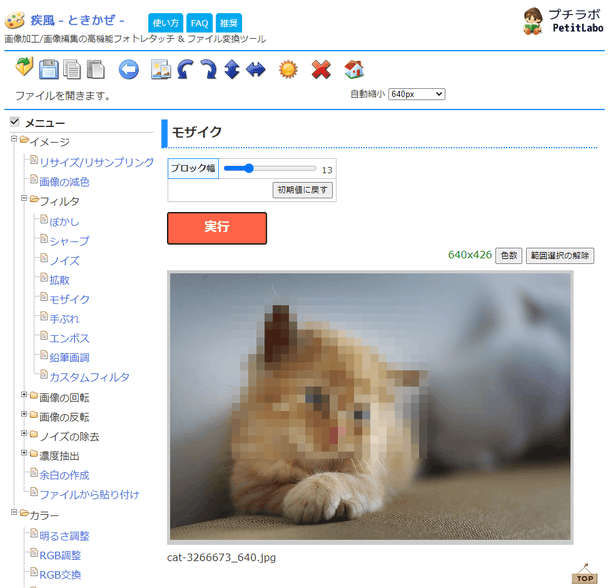Screen dimensions: 608x588
Task: Open the 使い方 tab
Action: pyautogui.click(x=166, y=23)
